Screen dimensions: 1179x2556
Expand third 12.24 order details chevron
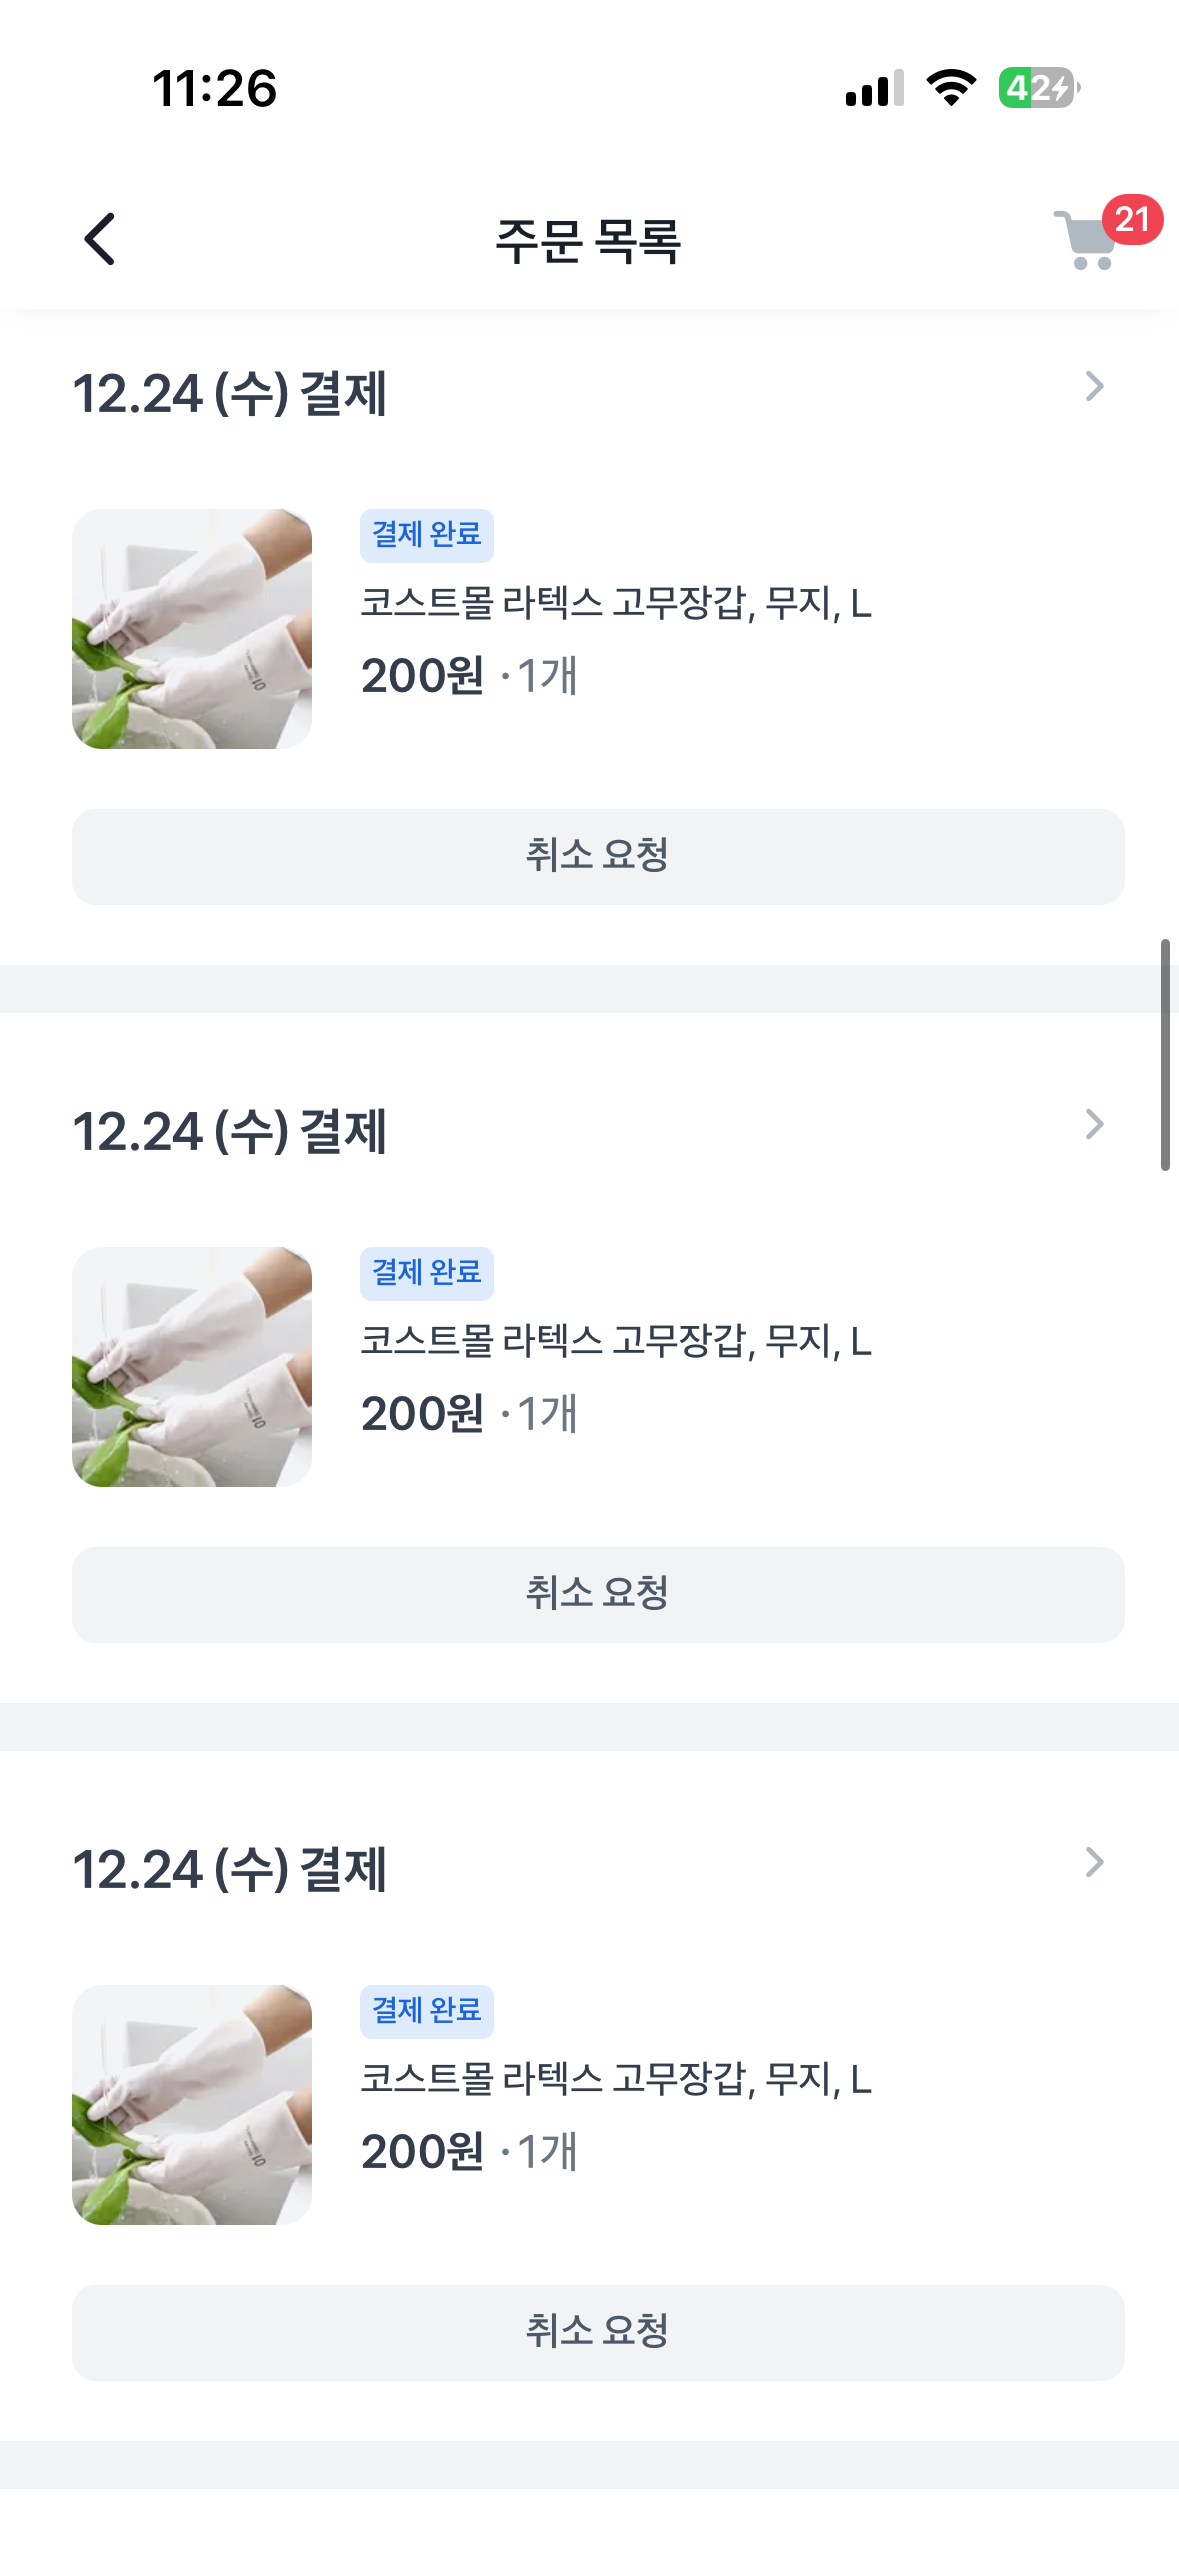click(1094, 1863)
